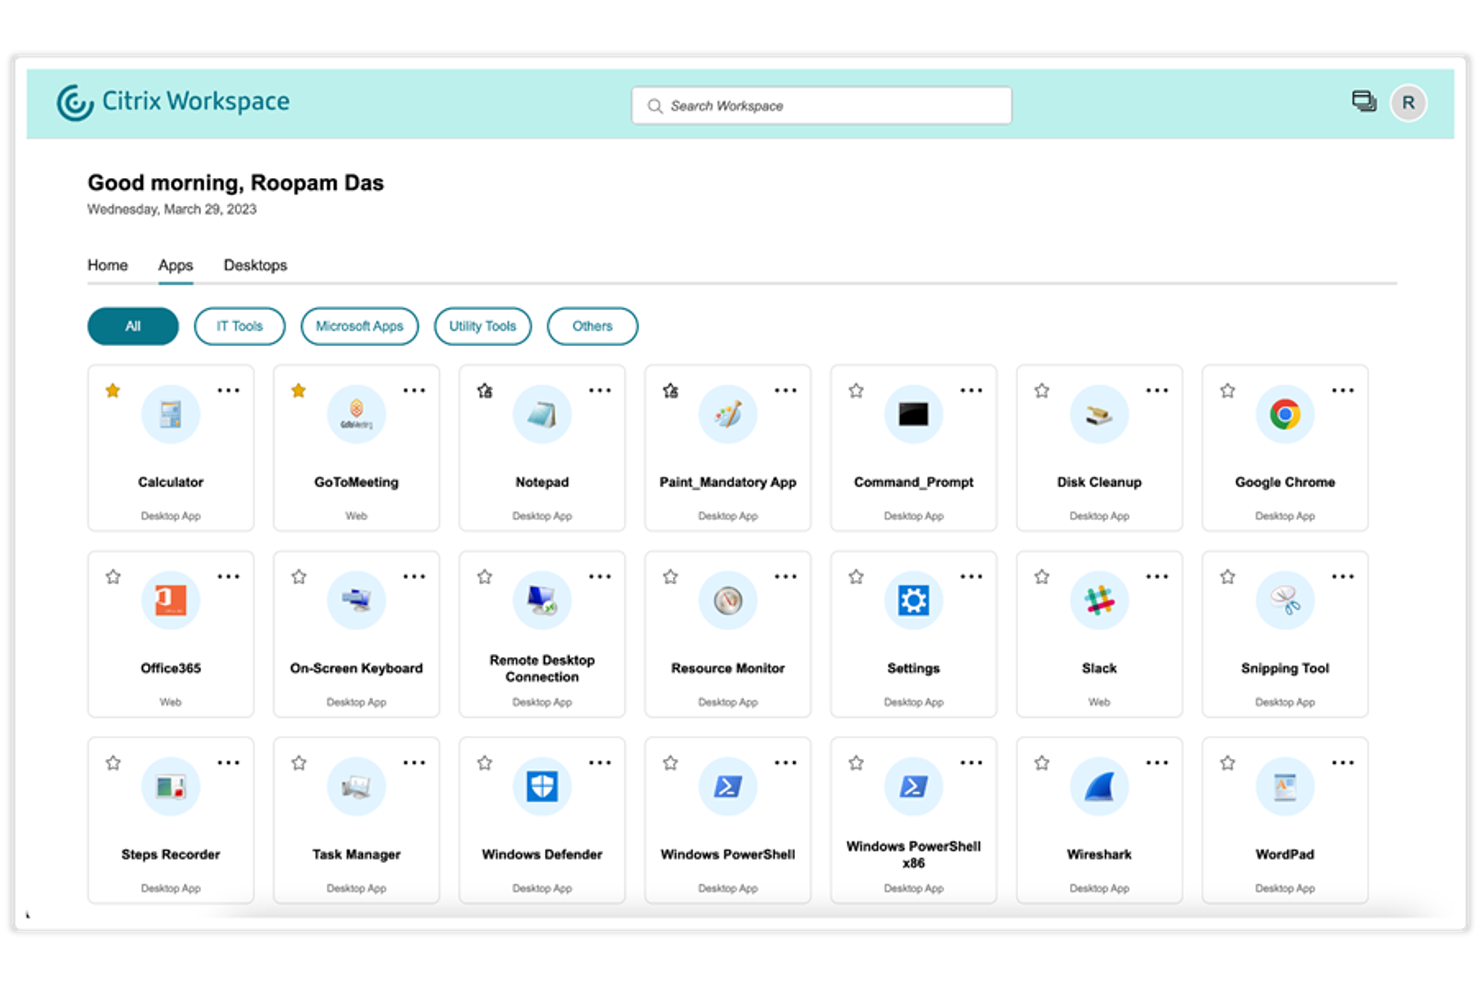
Task: Open the options menu for Notepad
Action: click(600, 390)
